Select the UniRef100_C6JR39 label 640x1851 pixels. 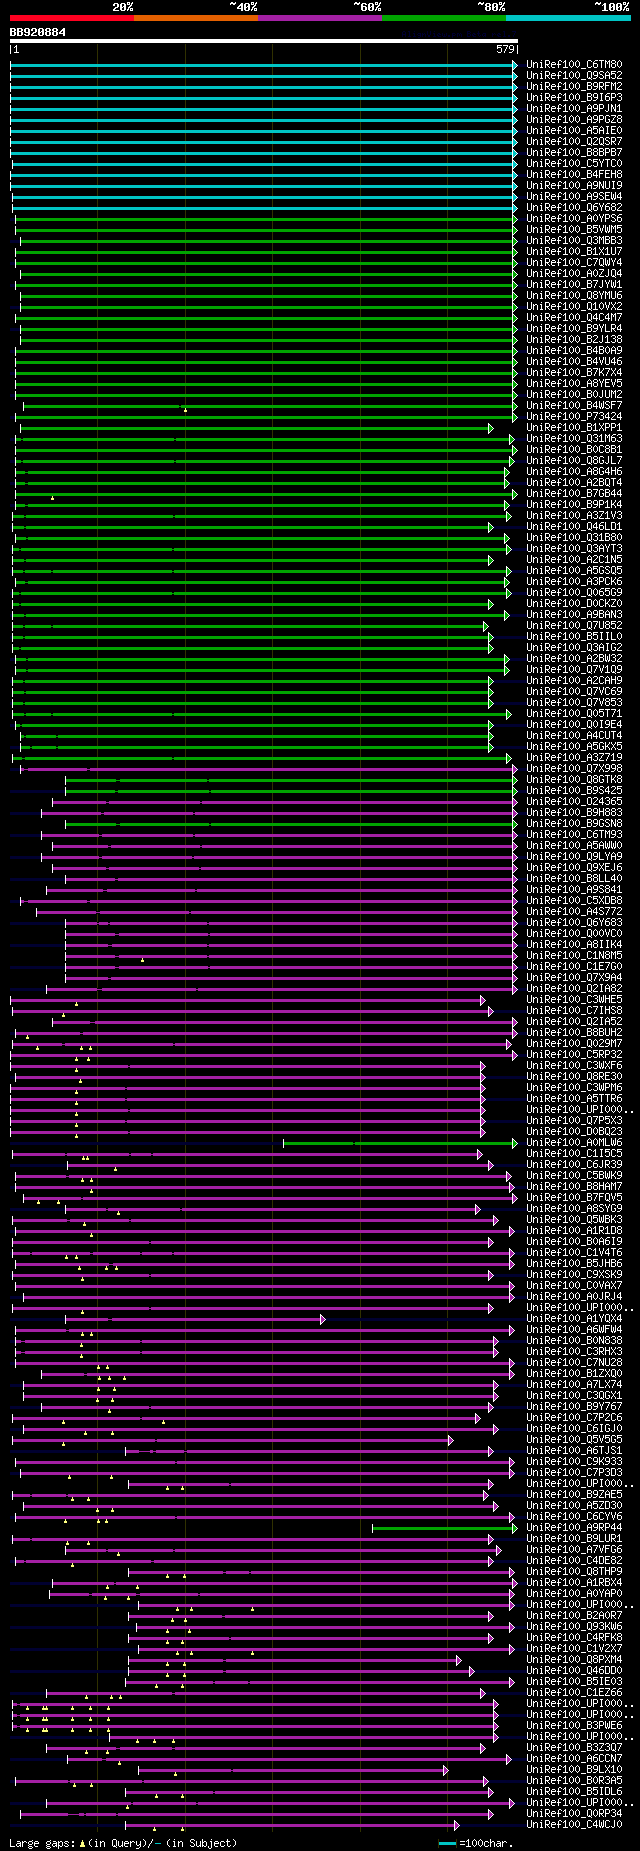tap(574, 1165)
